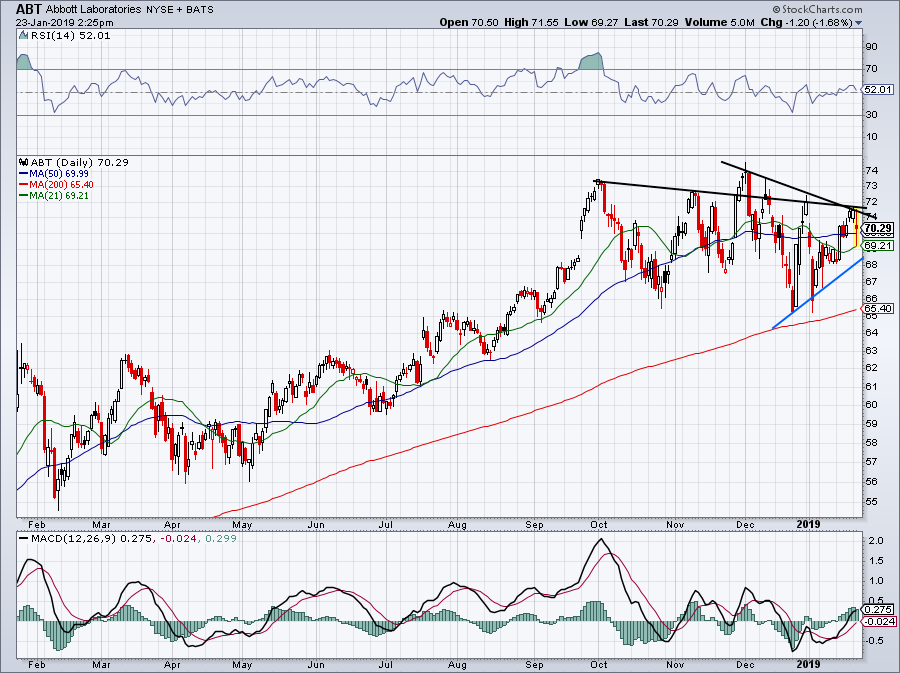Click the Jul label under price chart
Image resolution: width=900 pixels, height=673 pixels.
386,525
